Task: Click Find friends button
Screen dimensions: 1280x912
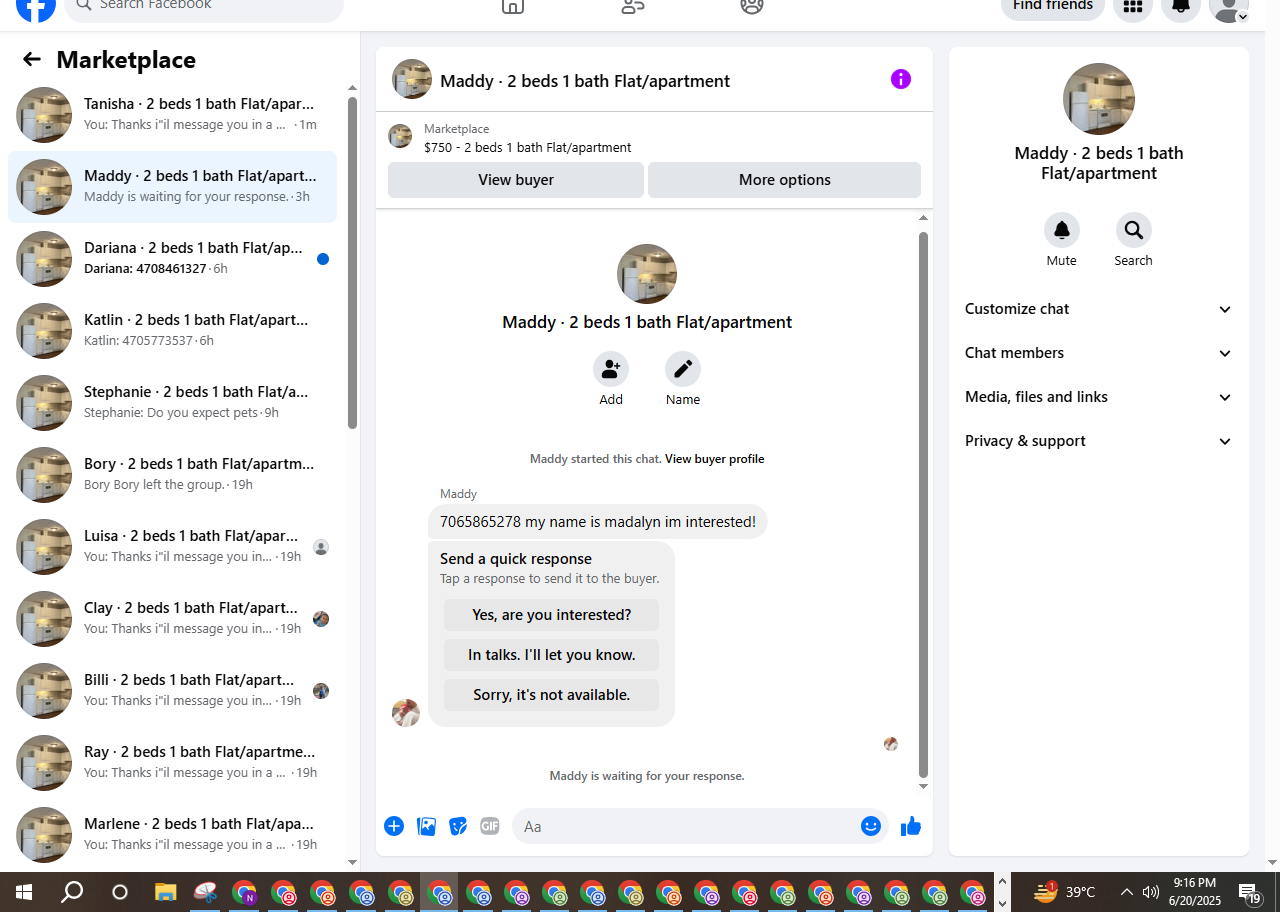Action: click(1053, 6)
